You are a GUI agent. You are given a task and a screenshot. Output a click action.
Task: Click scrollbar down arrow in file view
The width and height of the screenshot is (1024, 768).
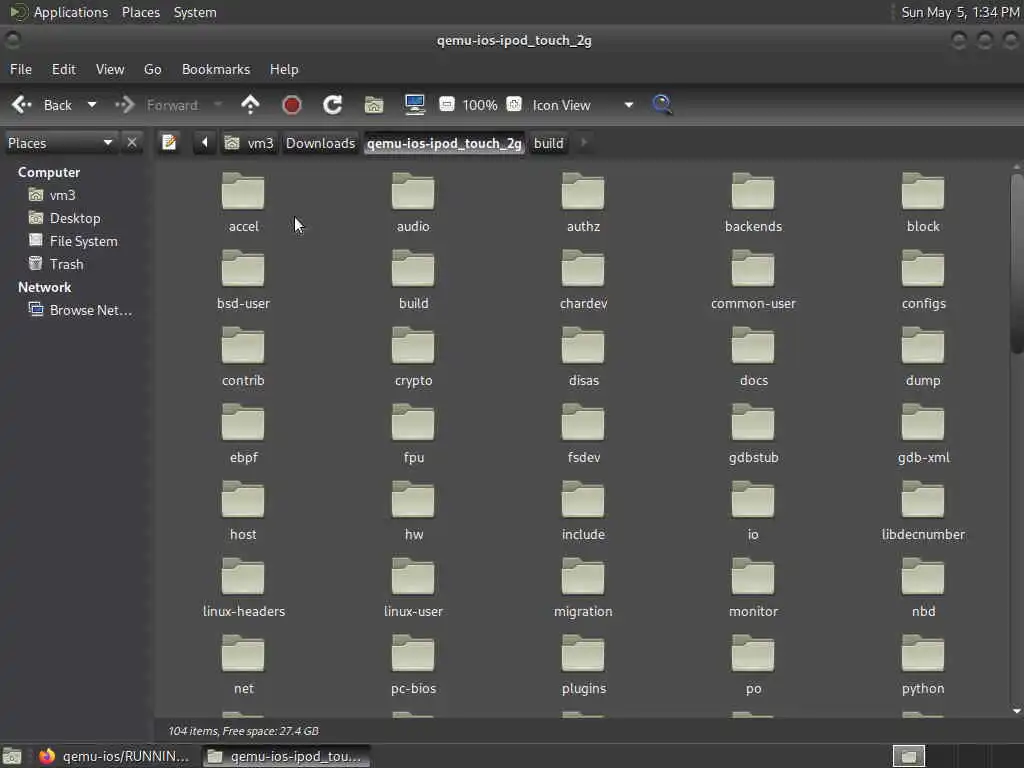[1016, 711]
